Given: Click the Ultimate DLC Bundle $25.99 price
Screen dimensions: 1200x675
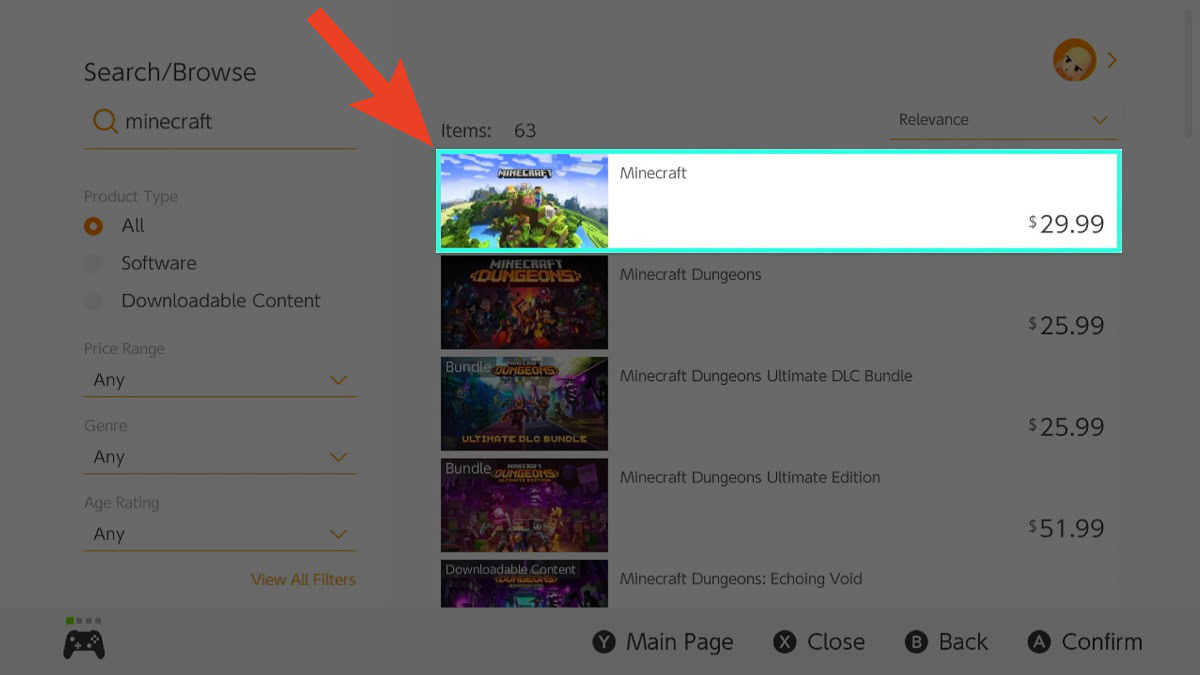Looking at the screenshot, I should pos(1067,427).
